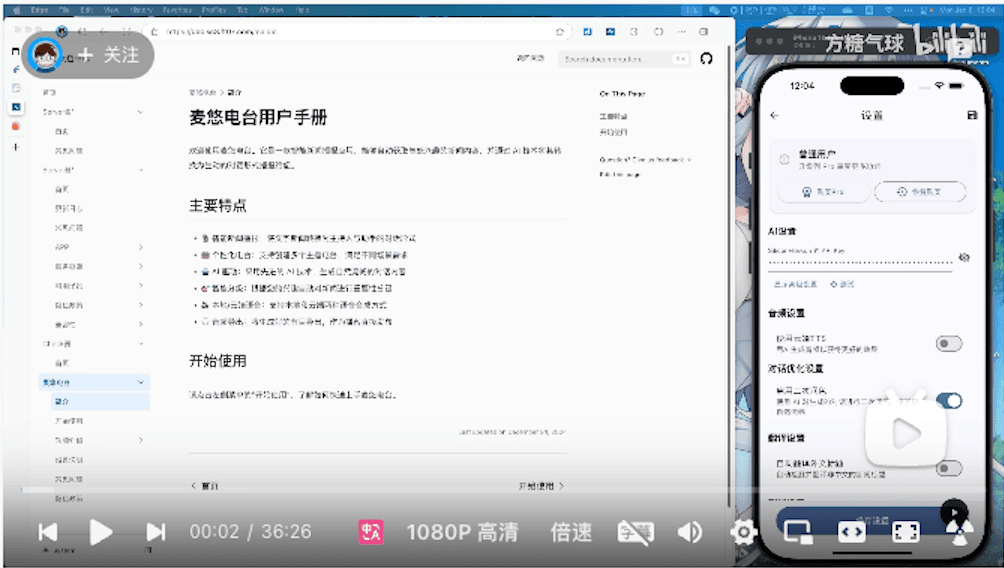The width and height of the screenshot is (1004, 568).
Task: Toggle the subtitle (字幕) icon
Action: (x=635, y=532)
